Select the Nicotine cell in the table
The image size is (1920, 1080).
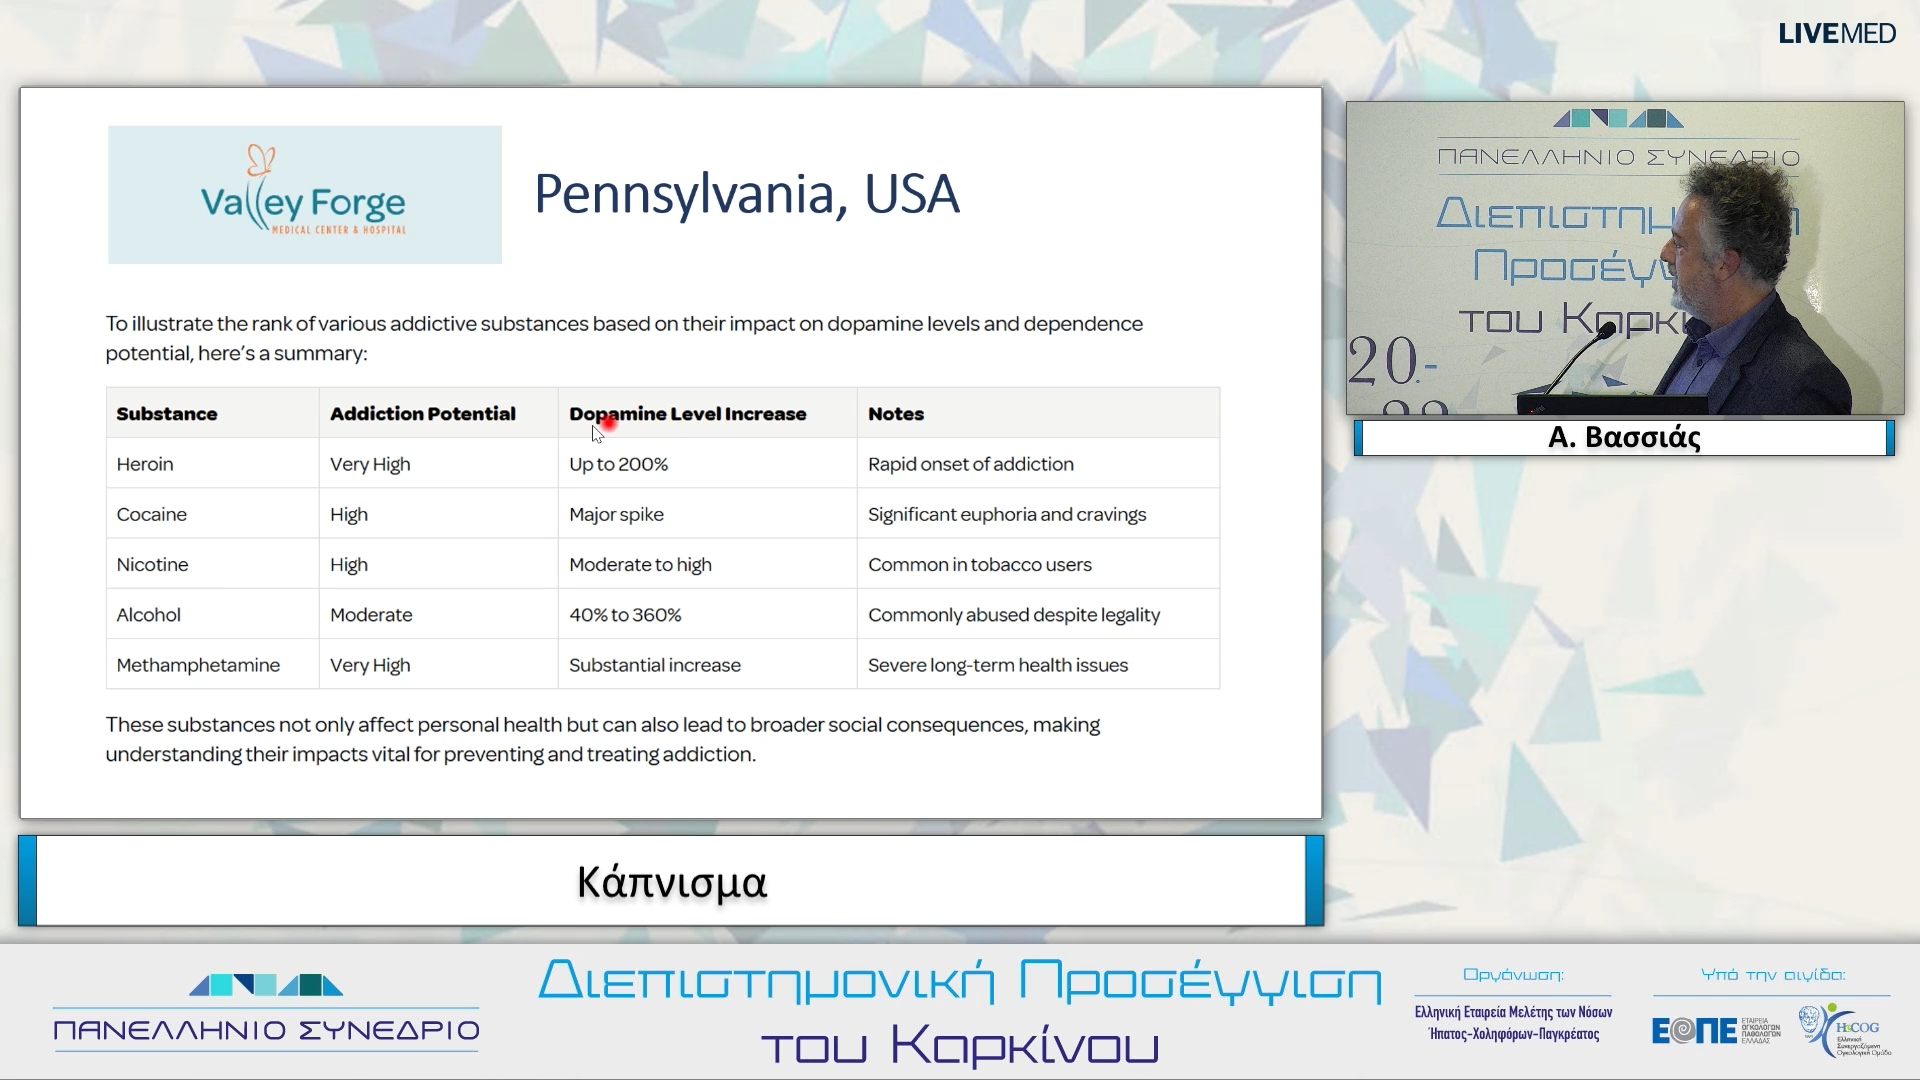tap(152, 564)
